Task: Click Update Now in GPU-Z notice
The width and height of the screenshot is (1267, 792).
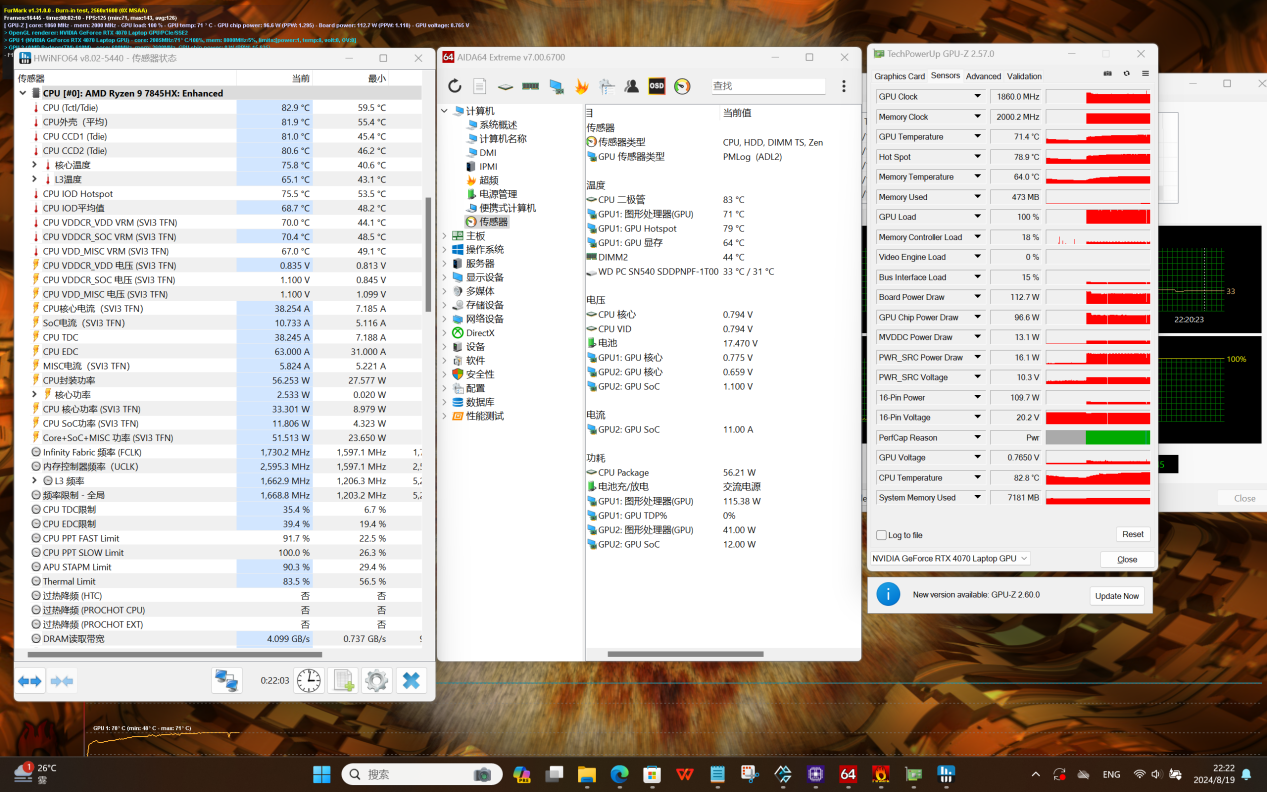Action: 1116,596
